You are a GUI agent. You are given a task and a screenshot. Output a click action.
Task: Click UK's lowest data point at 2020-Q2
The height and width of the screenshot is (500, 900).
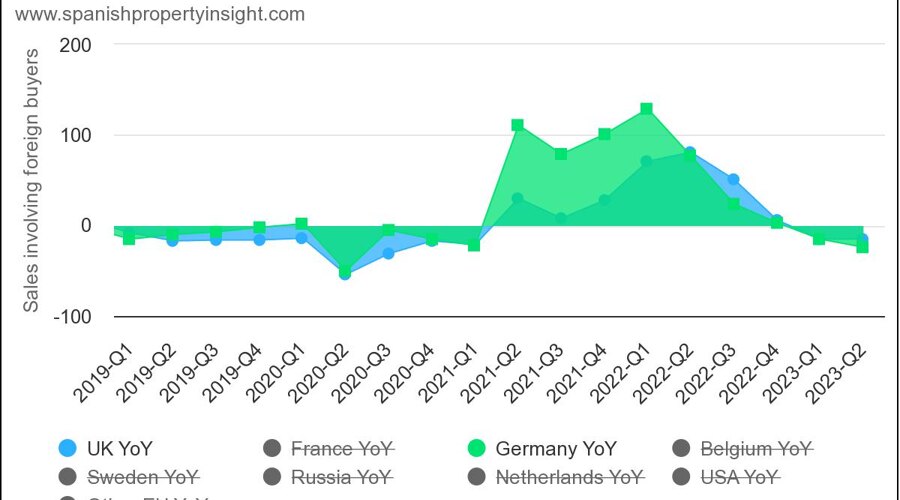click(x=345, y=273)
